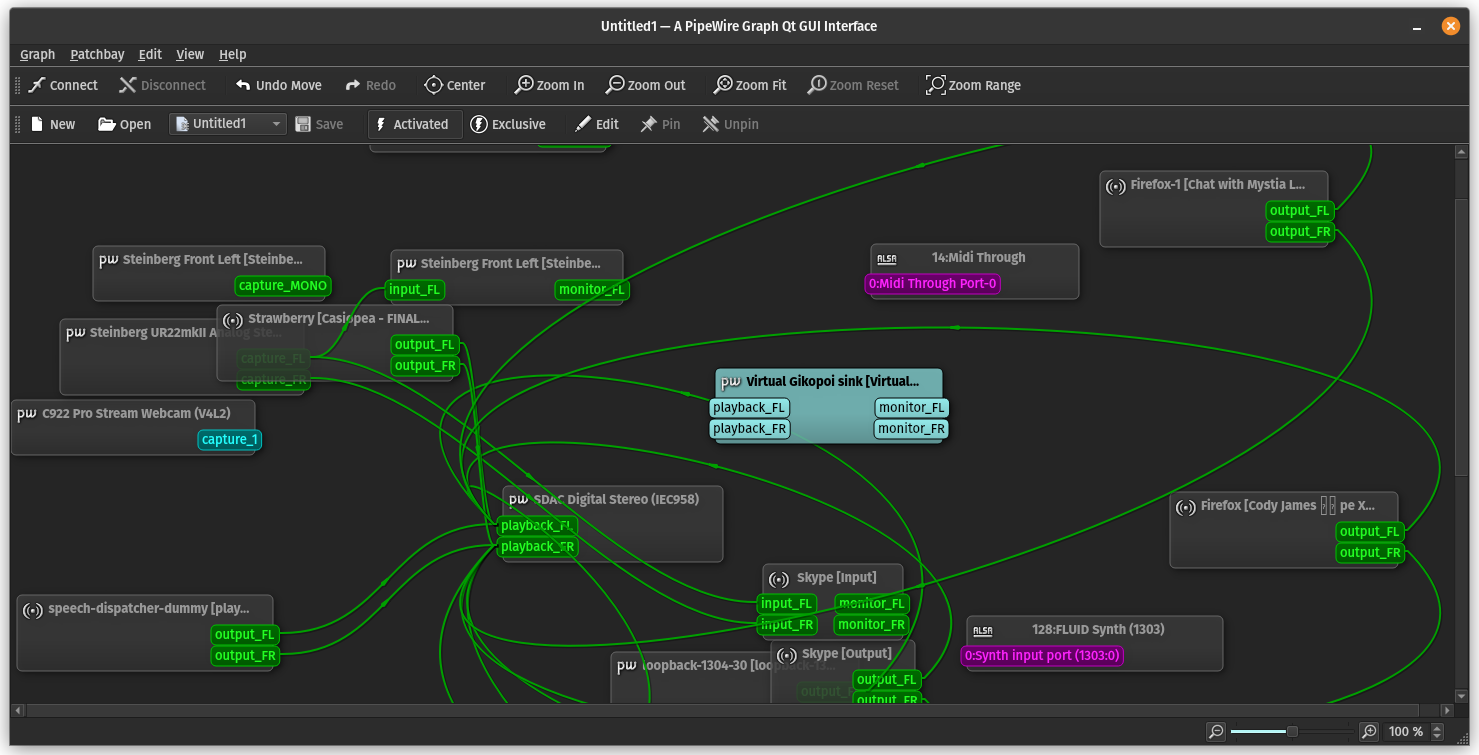
Task: Select the 128:FLUID Synth node title
Action: pos(1098,630)
